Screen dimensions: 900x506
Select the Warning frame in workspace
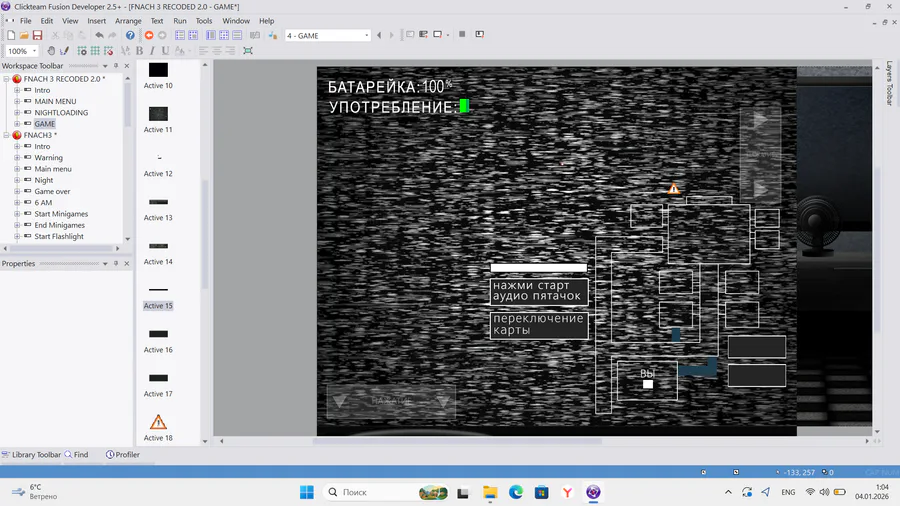coord(48,158)
